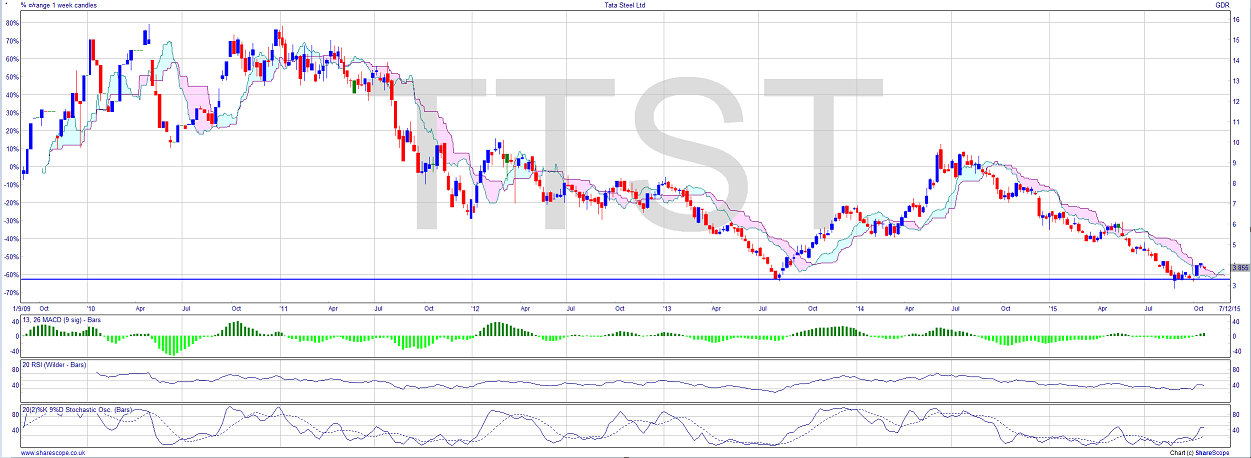This screenshot has height=458, width=1251.
Task: Click the 3.855 current price tag
Action: (1240, 267)
